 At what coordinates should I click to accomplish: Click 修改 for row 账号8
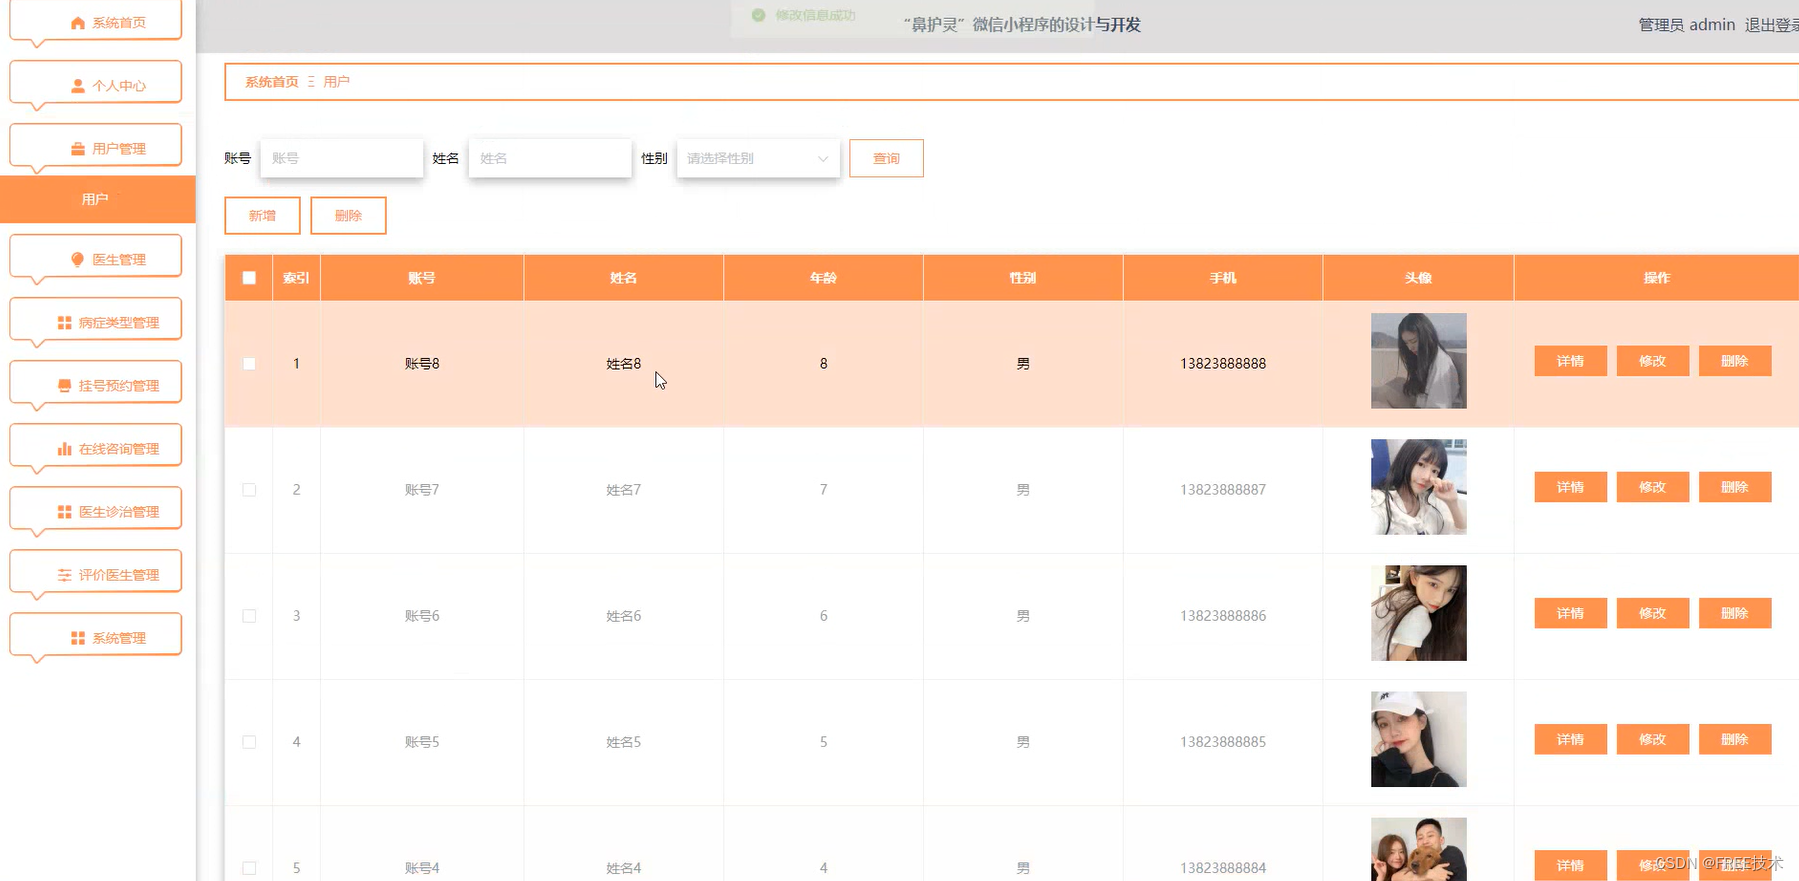[1652, 361]
